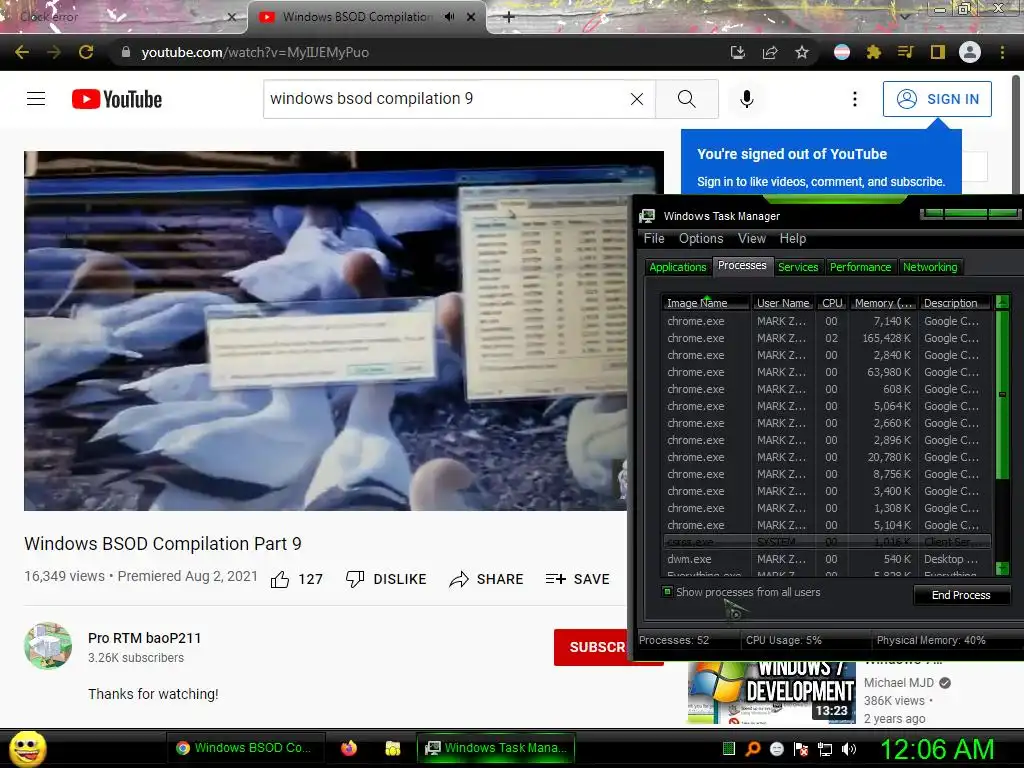1024x768 pixels.
Task: Click the browser forward arrow
Action: coord(54,52)
